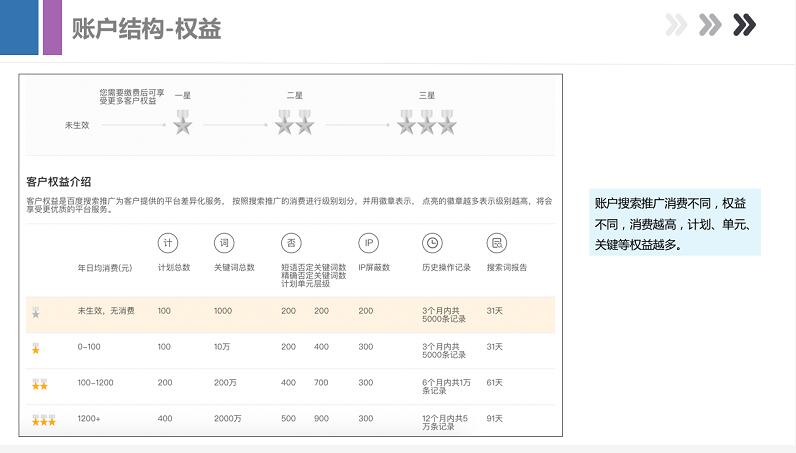This screenshot has height=453, width=796.
Task: Click the gold three-star badge in 1200+ row
Action: coord(42,420)
